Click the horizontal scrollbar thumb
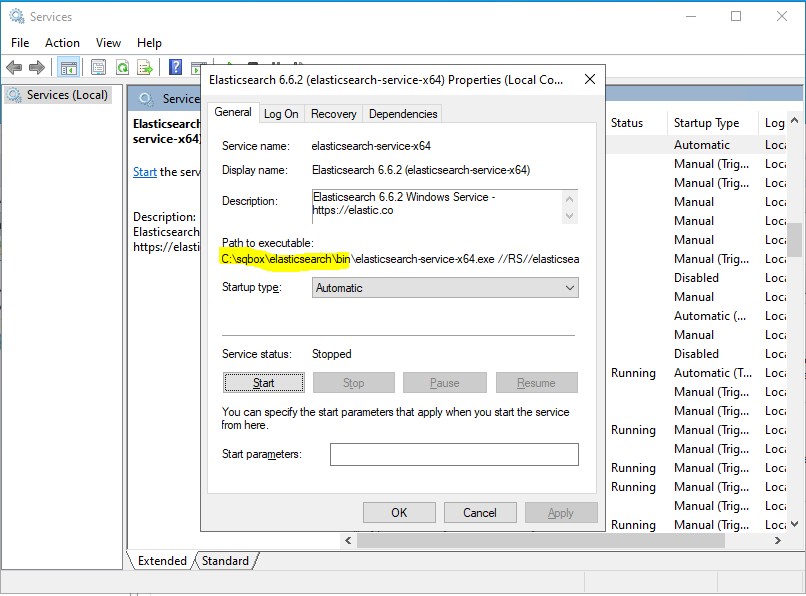Screen dimensions: 806x596 click(x=541, y=540)
